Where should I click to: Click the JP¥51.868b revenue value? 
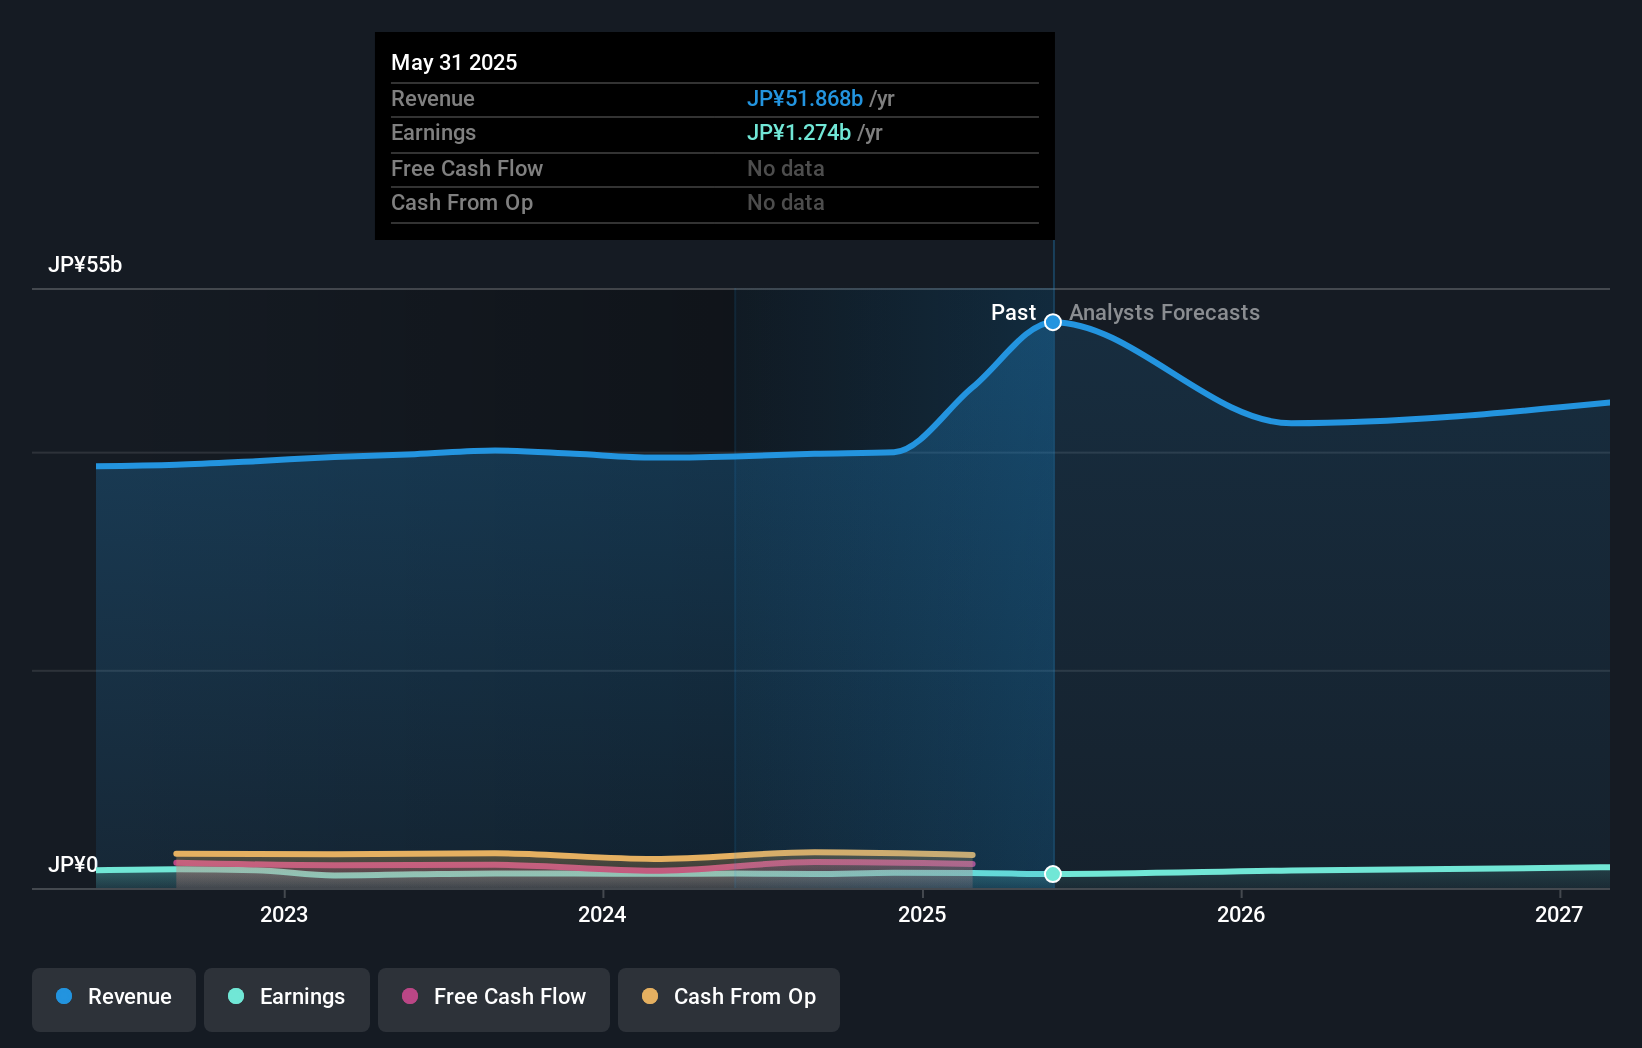[805, 98]
